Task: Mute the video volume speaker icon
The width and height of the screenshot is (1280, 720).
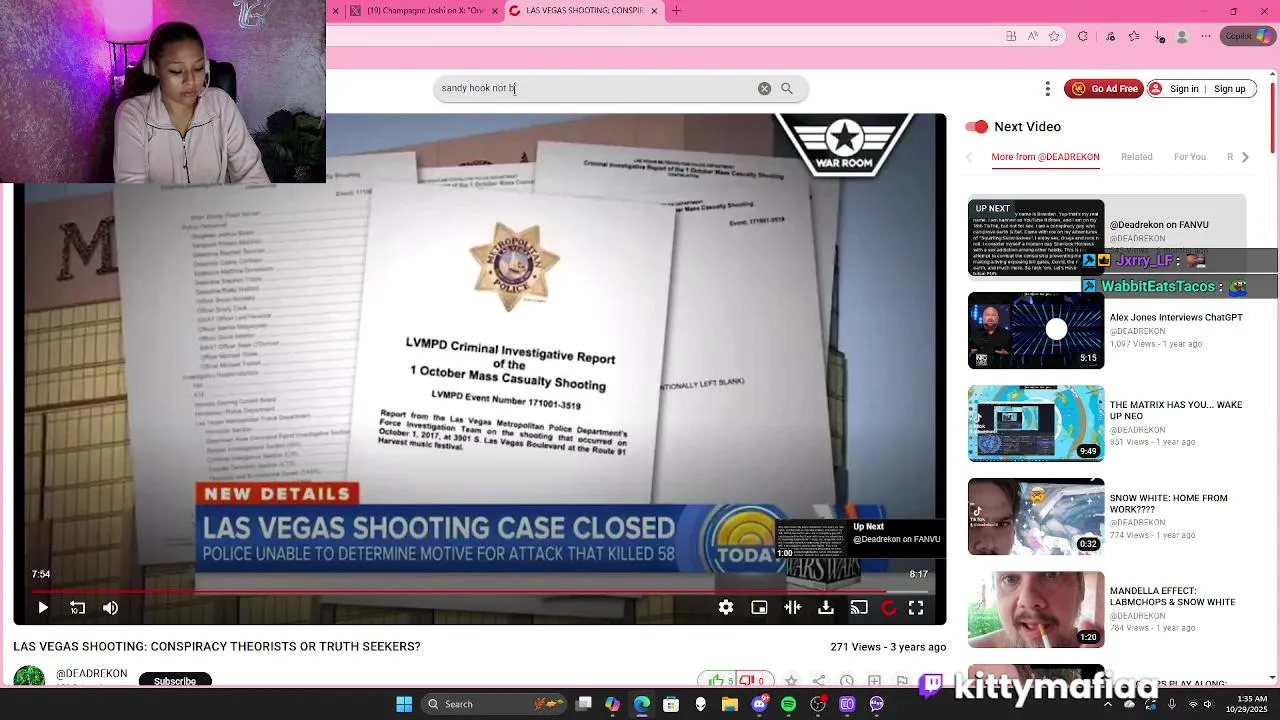Action: 110,607
